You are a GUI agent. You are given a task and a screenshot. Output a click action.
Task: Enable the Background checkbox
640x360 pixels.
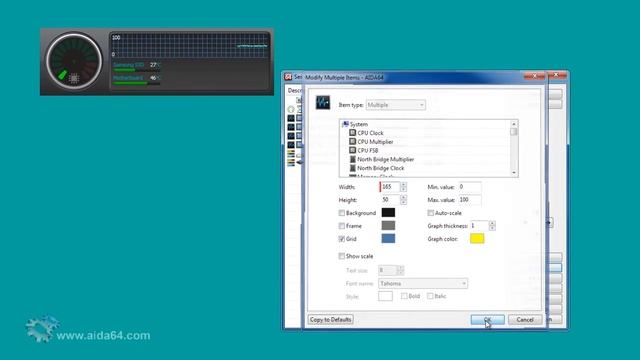342,213
